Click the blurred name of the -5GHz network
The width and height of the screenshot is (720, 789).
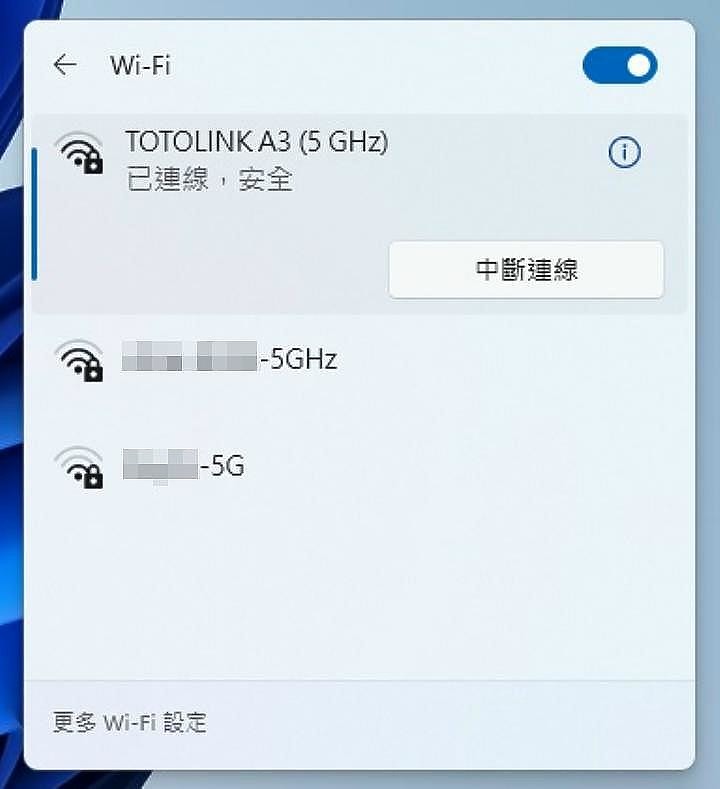pyautogui.click(x=189, y=356)
